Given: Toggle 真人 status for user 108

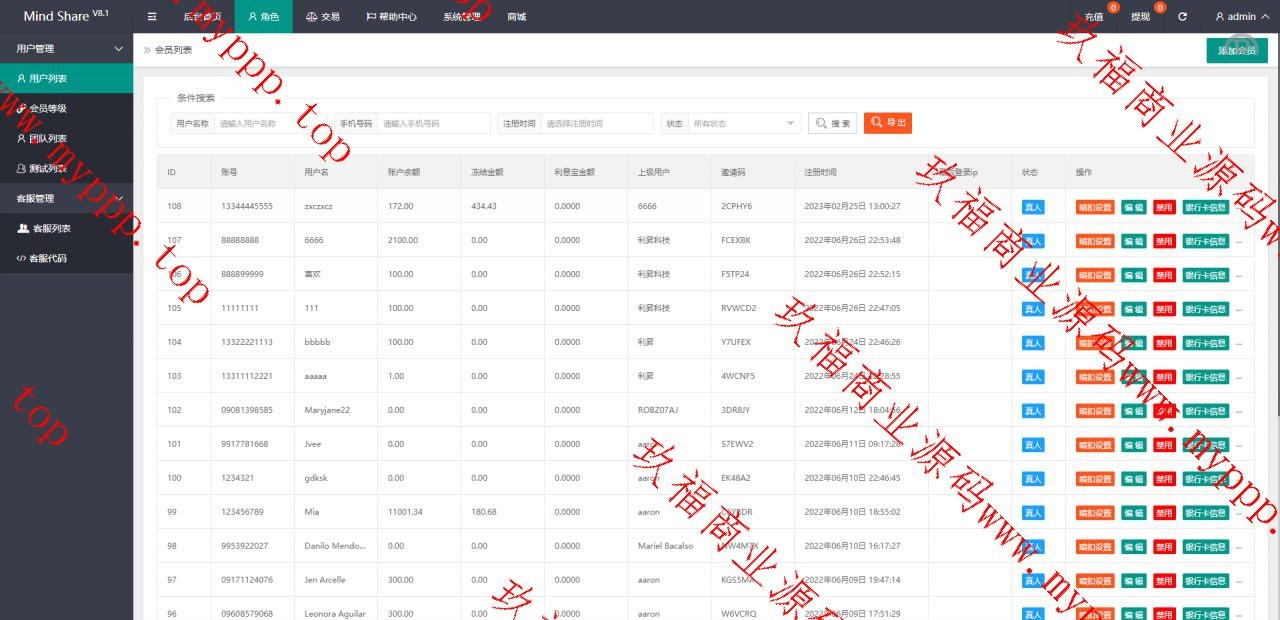Looking at the screenshot, I should click(1033, 207).
